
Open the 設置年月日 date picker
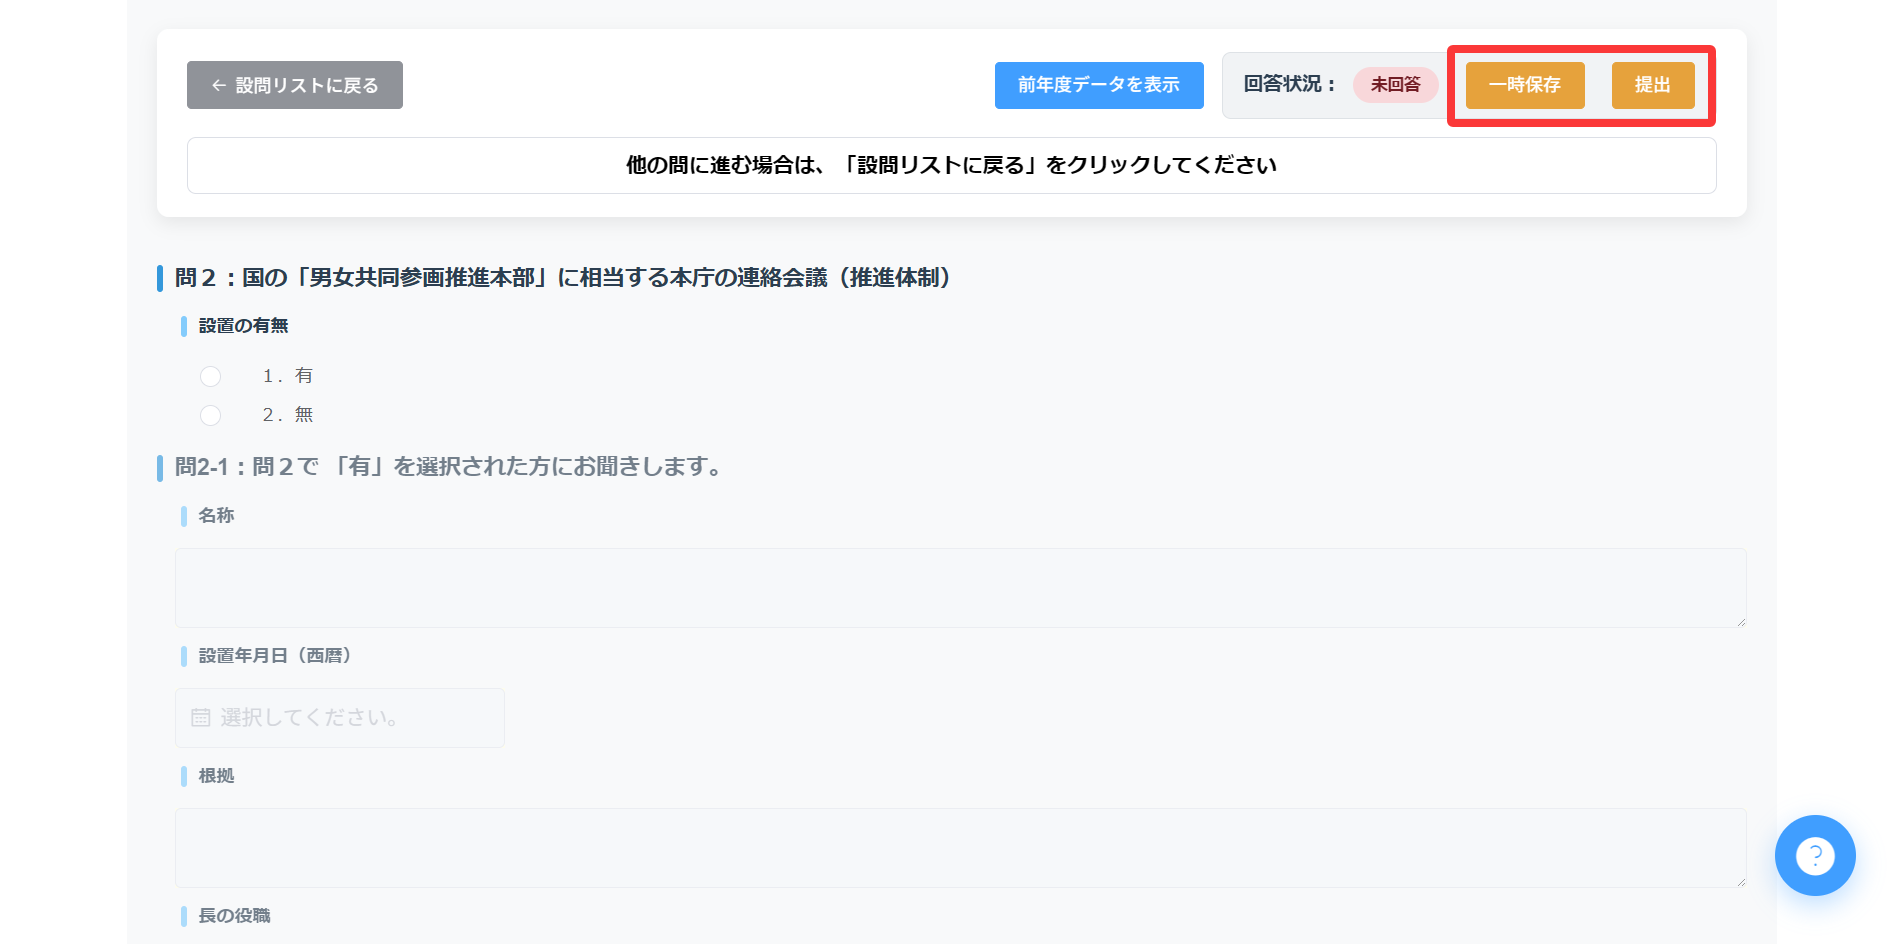click(340, 718)
